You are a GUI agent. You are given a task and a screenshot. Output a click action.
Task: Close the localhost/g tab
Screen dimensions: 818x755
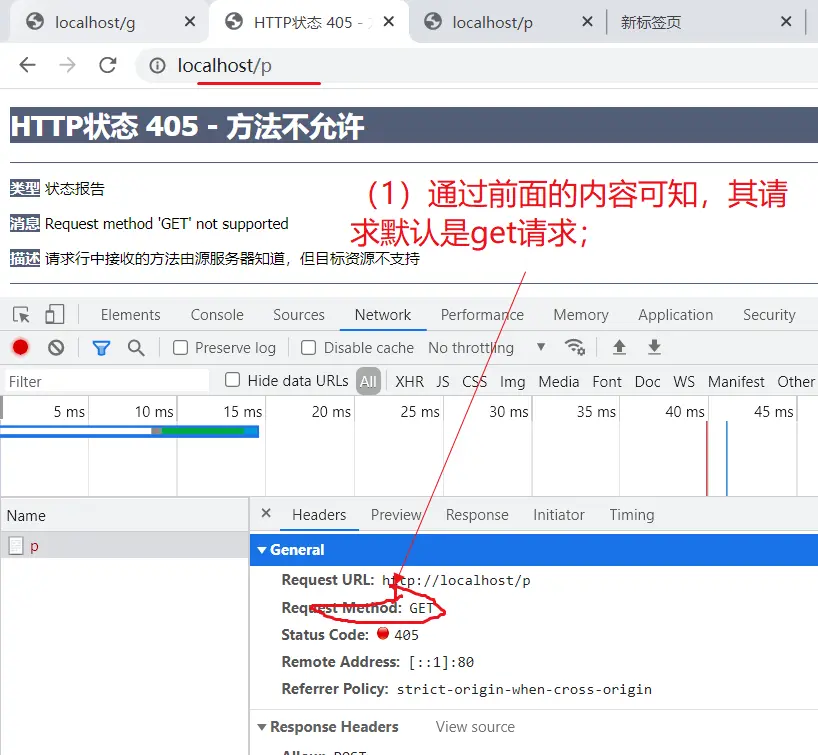[190, 21]
